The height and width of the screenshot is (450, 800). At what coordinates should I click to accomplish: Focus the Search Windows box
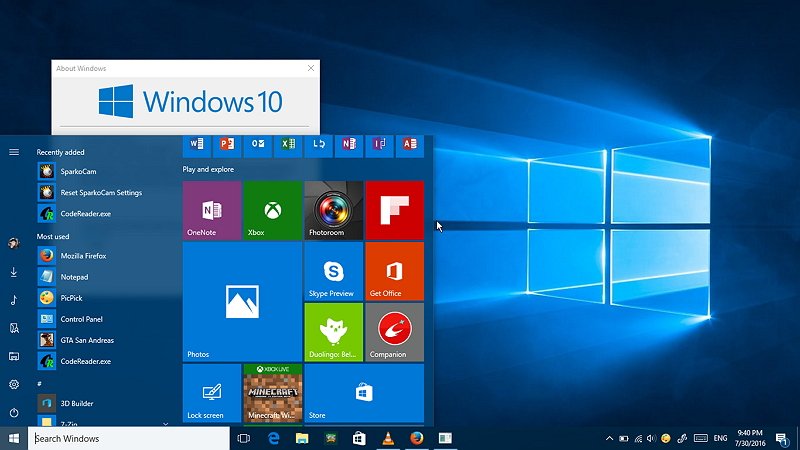click(129, 438)
